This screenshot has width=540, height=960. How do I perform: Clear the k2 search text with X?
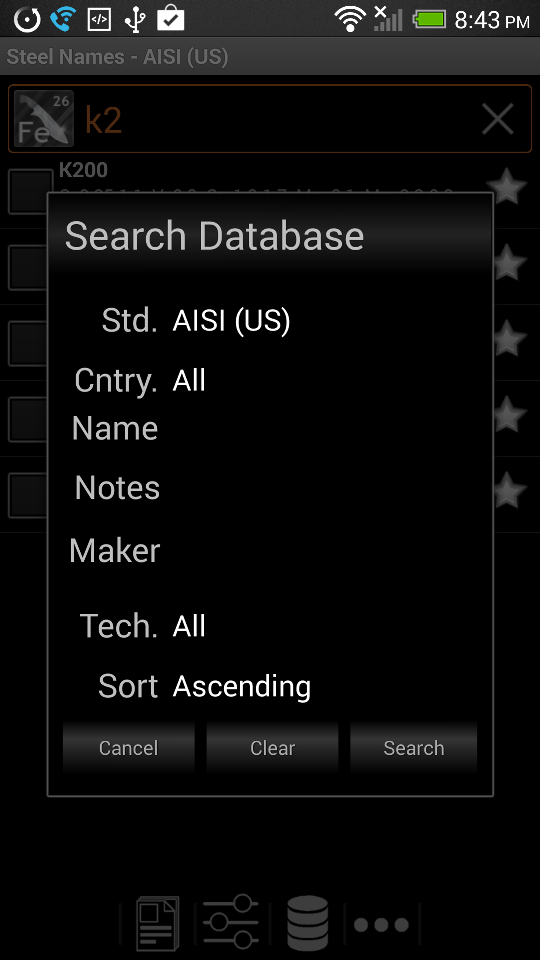(497, 119)
